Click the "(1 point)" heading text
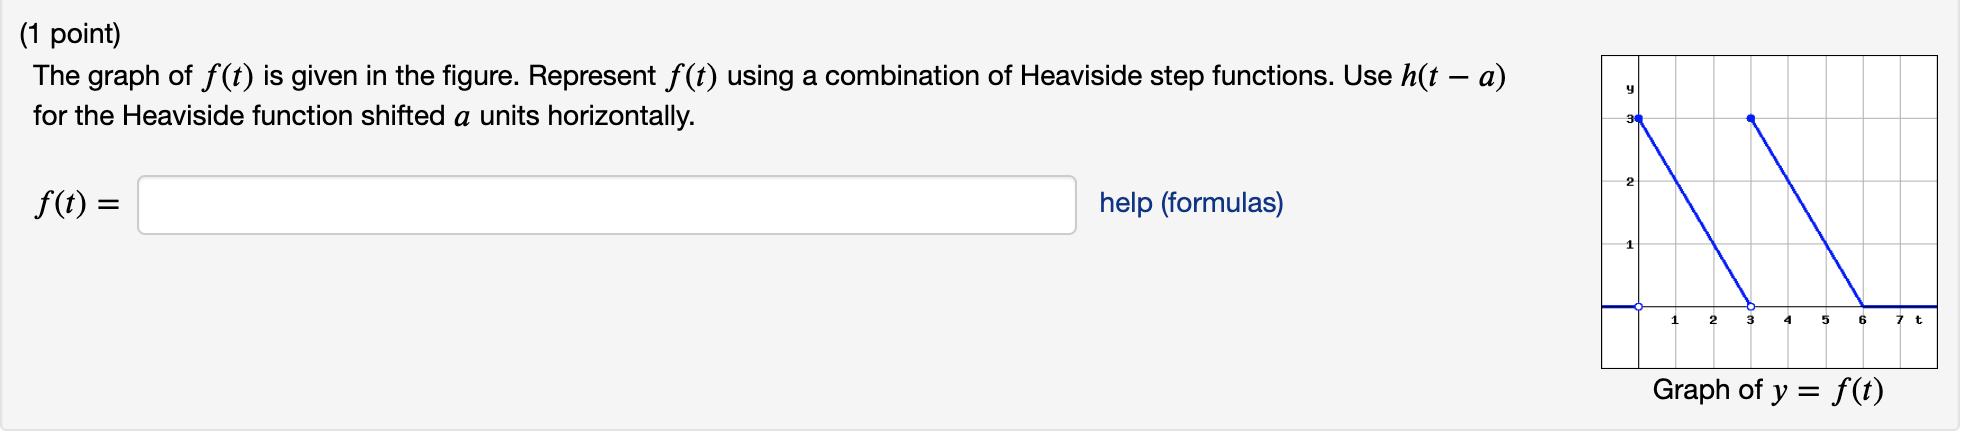Image resolution: width=1972 pixels, height=442 pixels. pos(70,34)
